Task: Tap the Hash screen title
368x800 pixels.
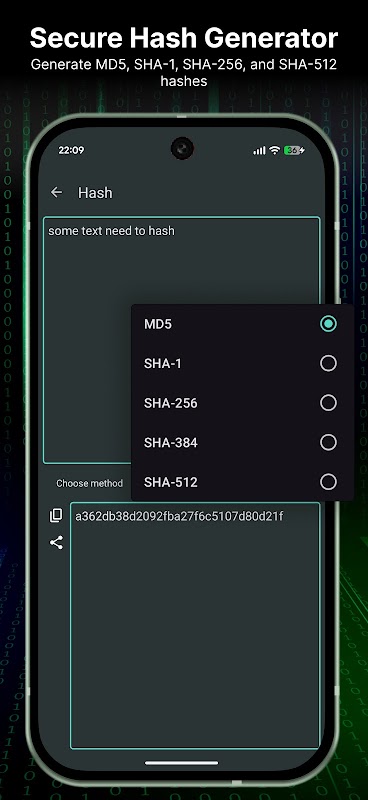Action: (95, 193)
